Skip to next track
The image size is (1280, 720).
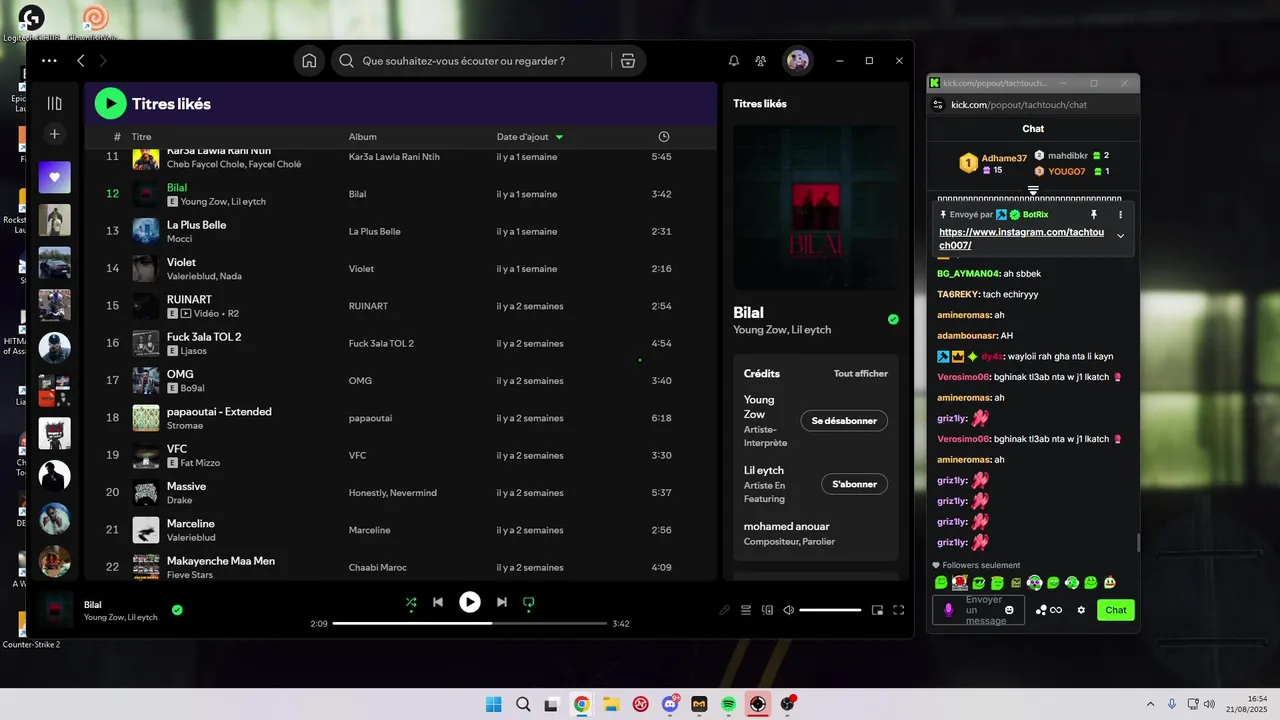coord(502,602)
